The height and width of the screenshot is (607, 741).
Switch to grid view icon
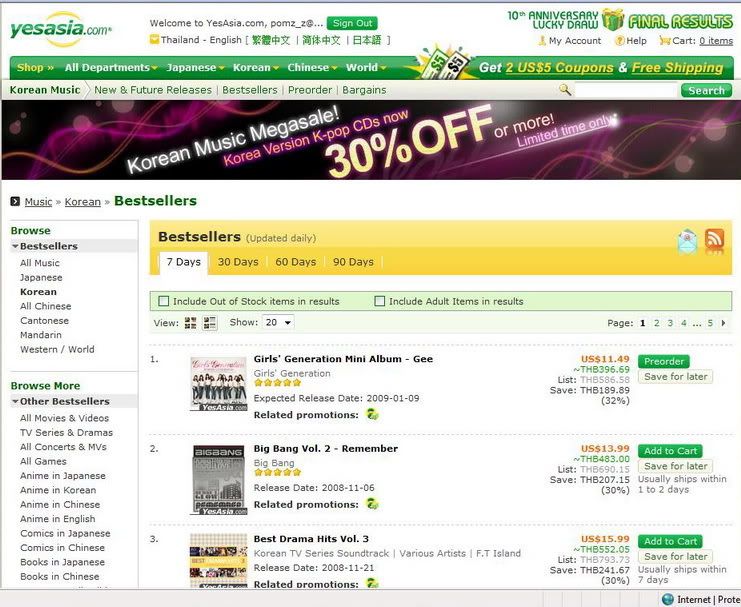[x=190, y=323]
